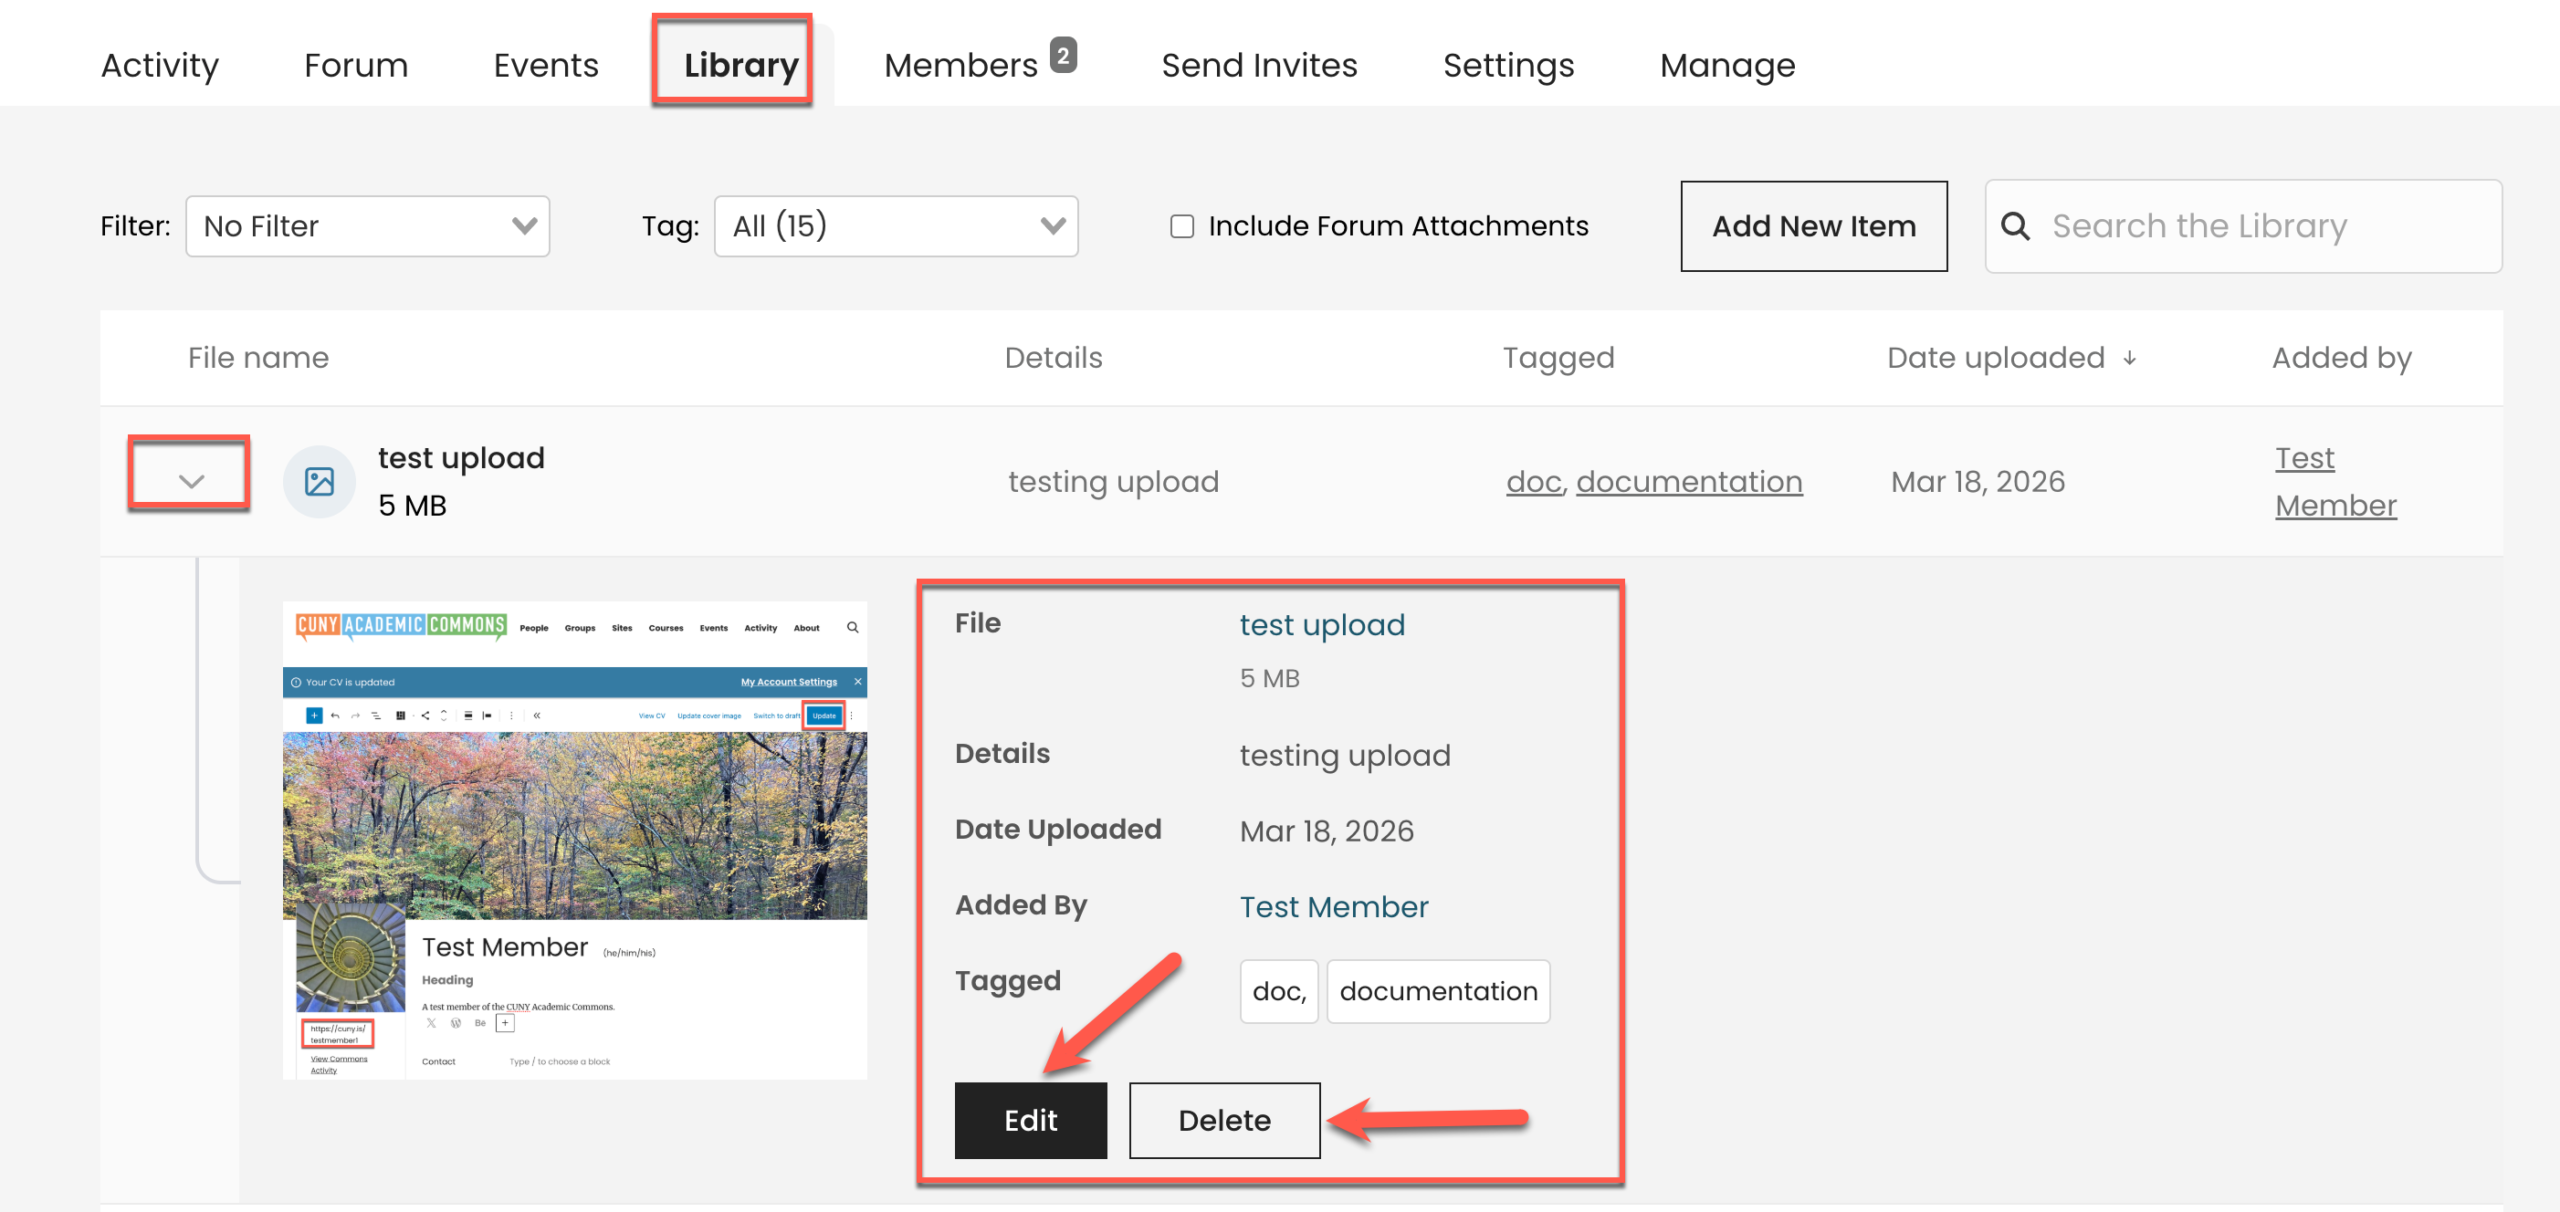Open the test upload preview thumbnail
The height and width of the screenshot is (1212, 2560).
click(x=575, y=840)
